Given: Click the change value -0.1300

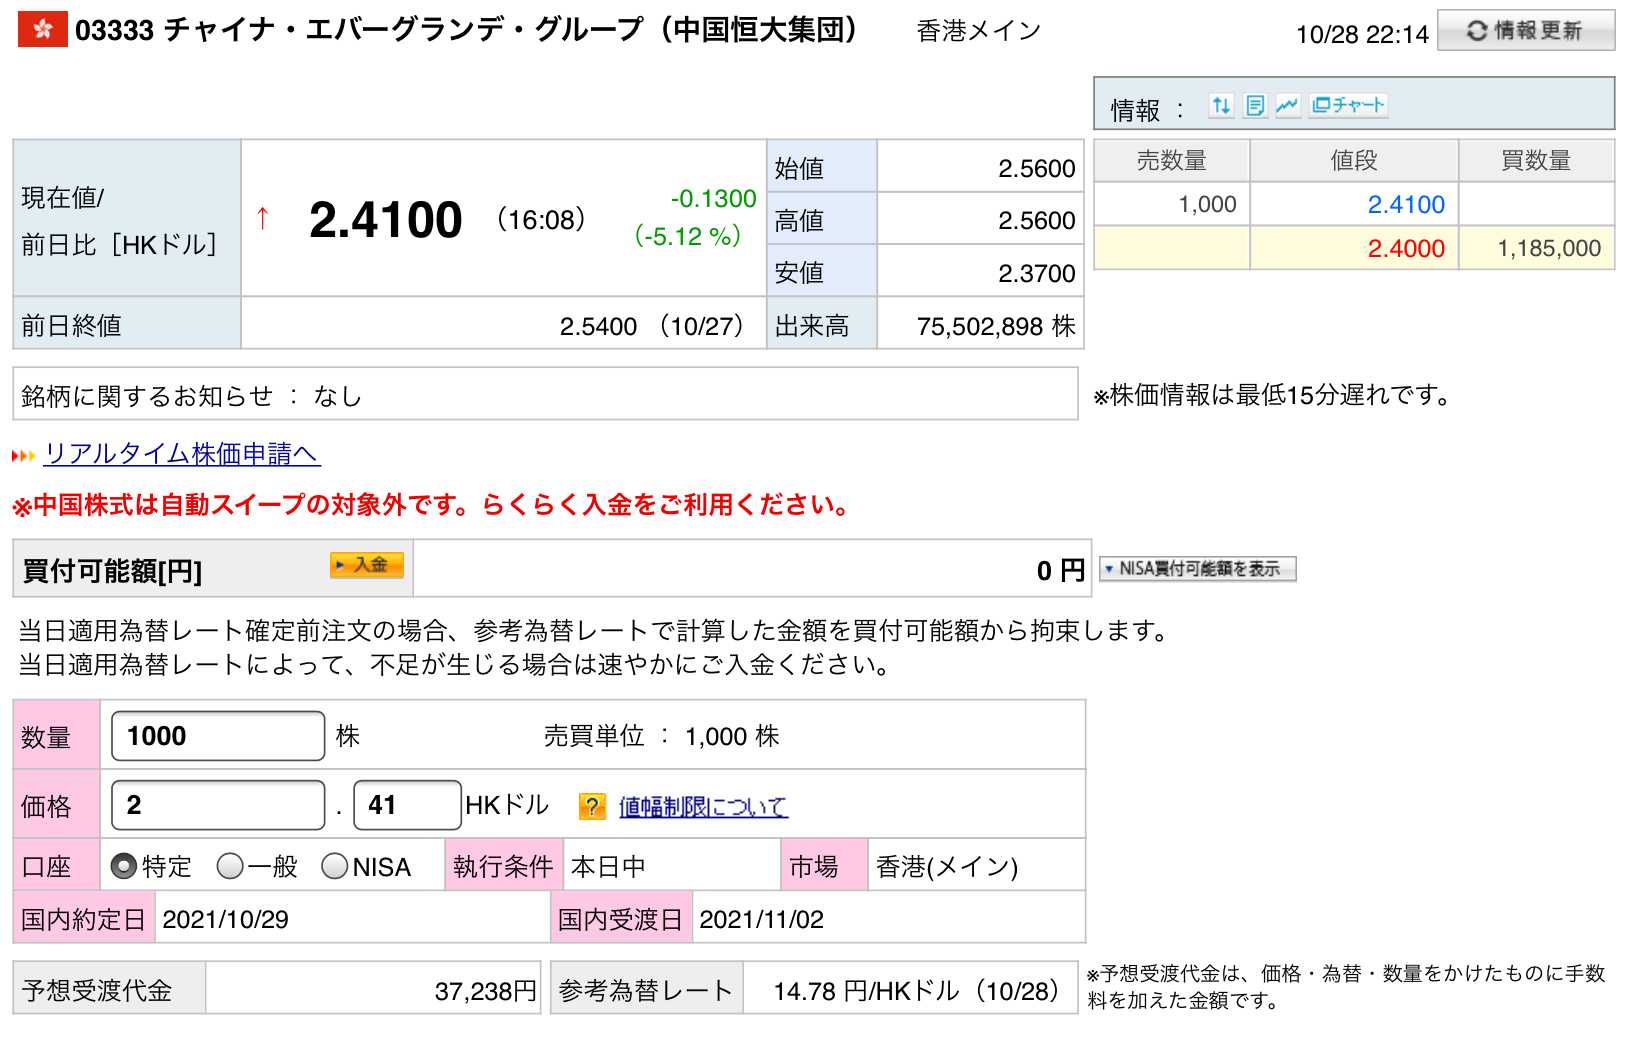Looking at the screenshot, I should tap(713, 199).
